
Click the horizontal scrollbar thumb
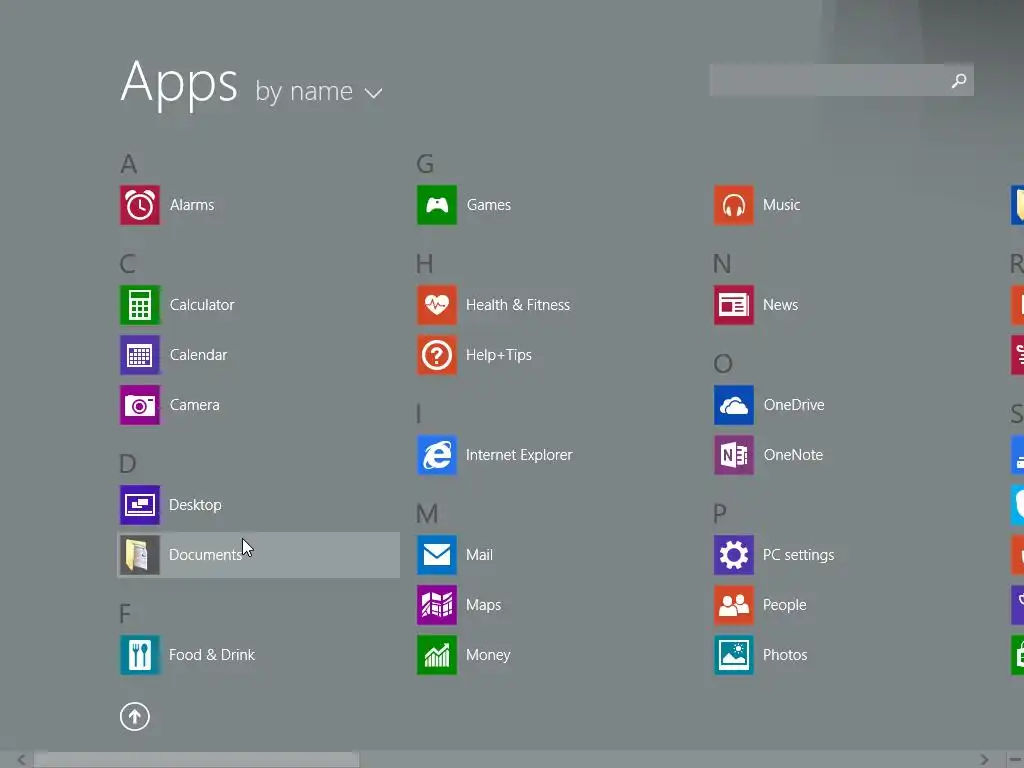(196, 760)
